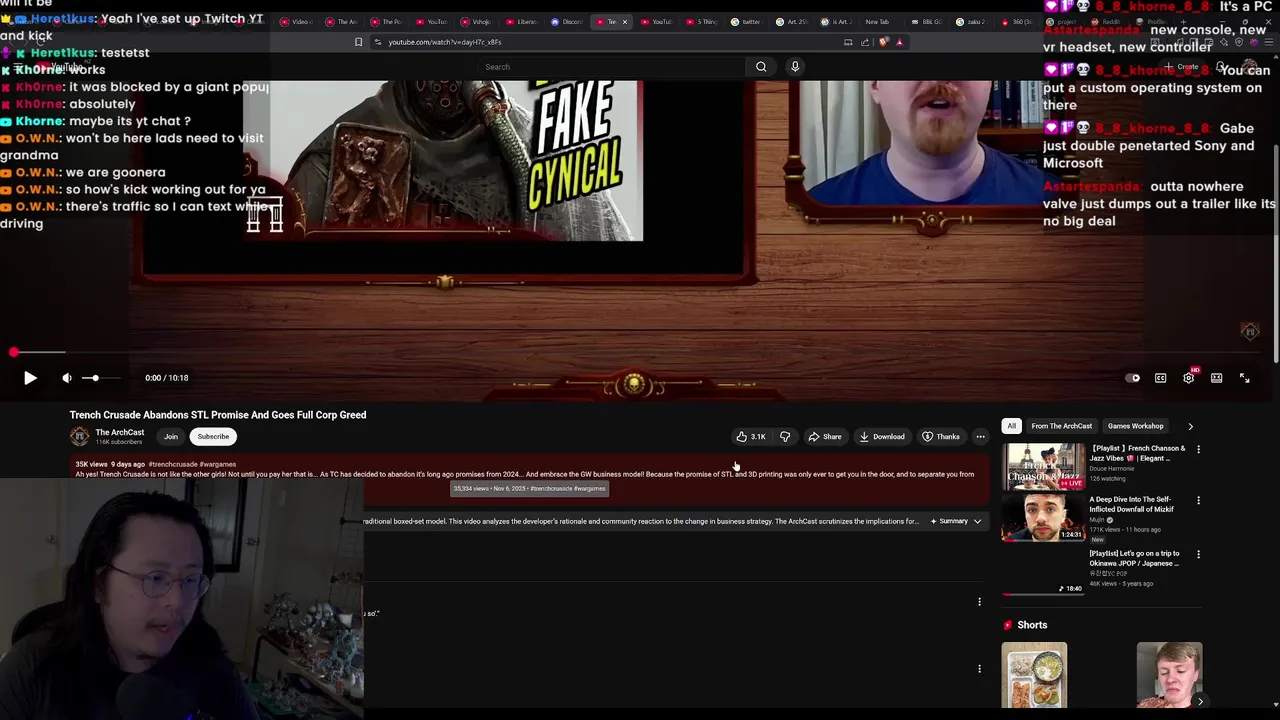
Task: Click the browser address bar URL
Action: click(445, 42)
